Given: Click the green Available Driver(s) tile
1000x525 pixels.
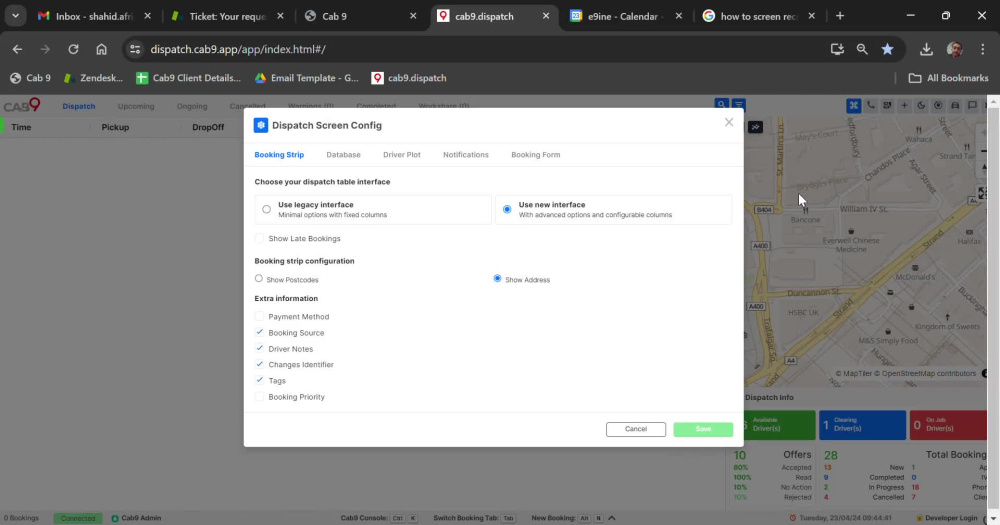Looking at the screenshot, I should pos(779,425).
